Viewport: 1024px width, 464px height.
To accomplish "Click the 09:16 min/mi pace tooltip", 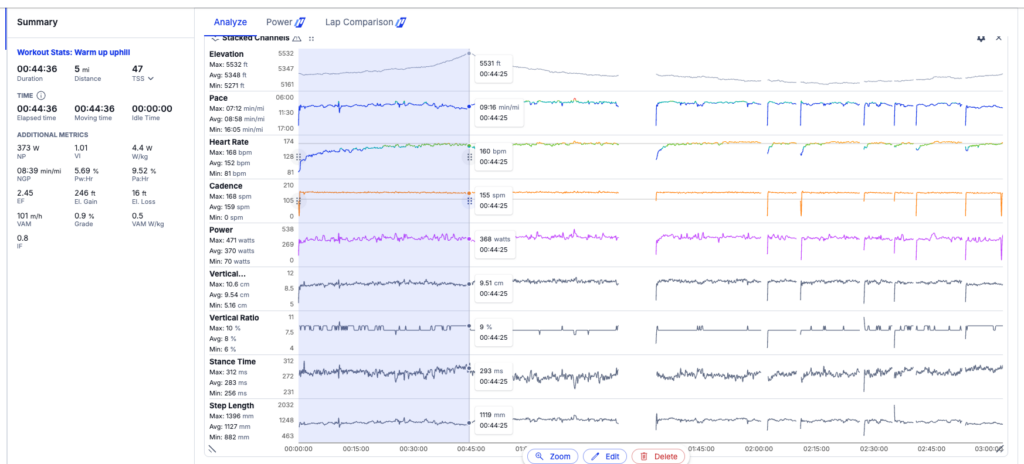I will point(500,112).
